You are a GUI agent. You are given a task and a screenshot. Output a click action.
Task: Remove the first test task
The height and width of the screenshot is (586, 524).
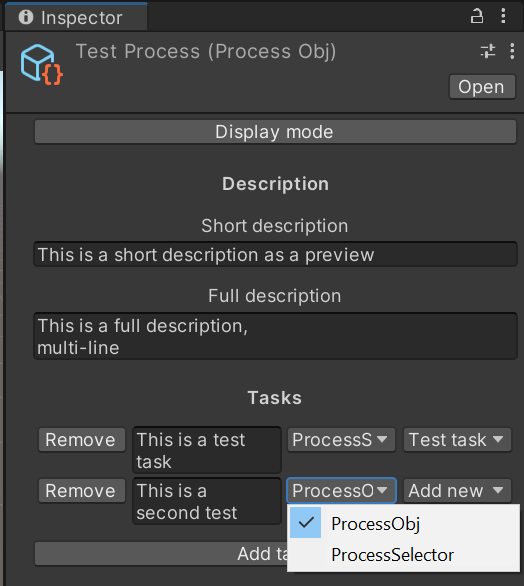point(81,440)
